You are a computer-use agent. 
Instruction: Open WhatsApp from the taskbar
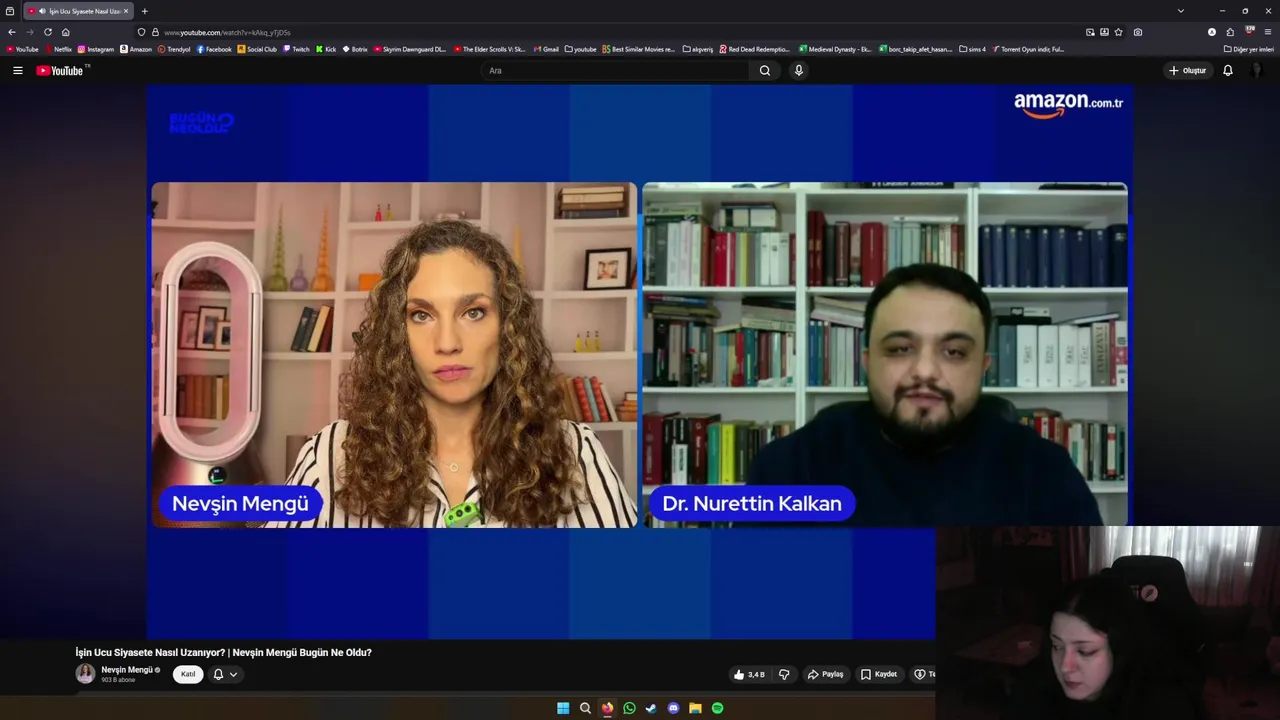(629, 708)
